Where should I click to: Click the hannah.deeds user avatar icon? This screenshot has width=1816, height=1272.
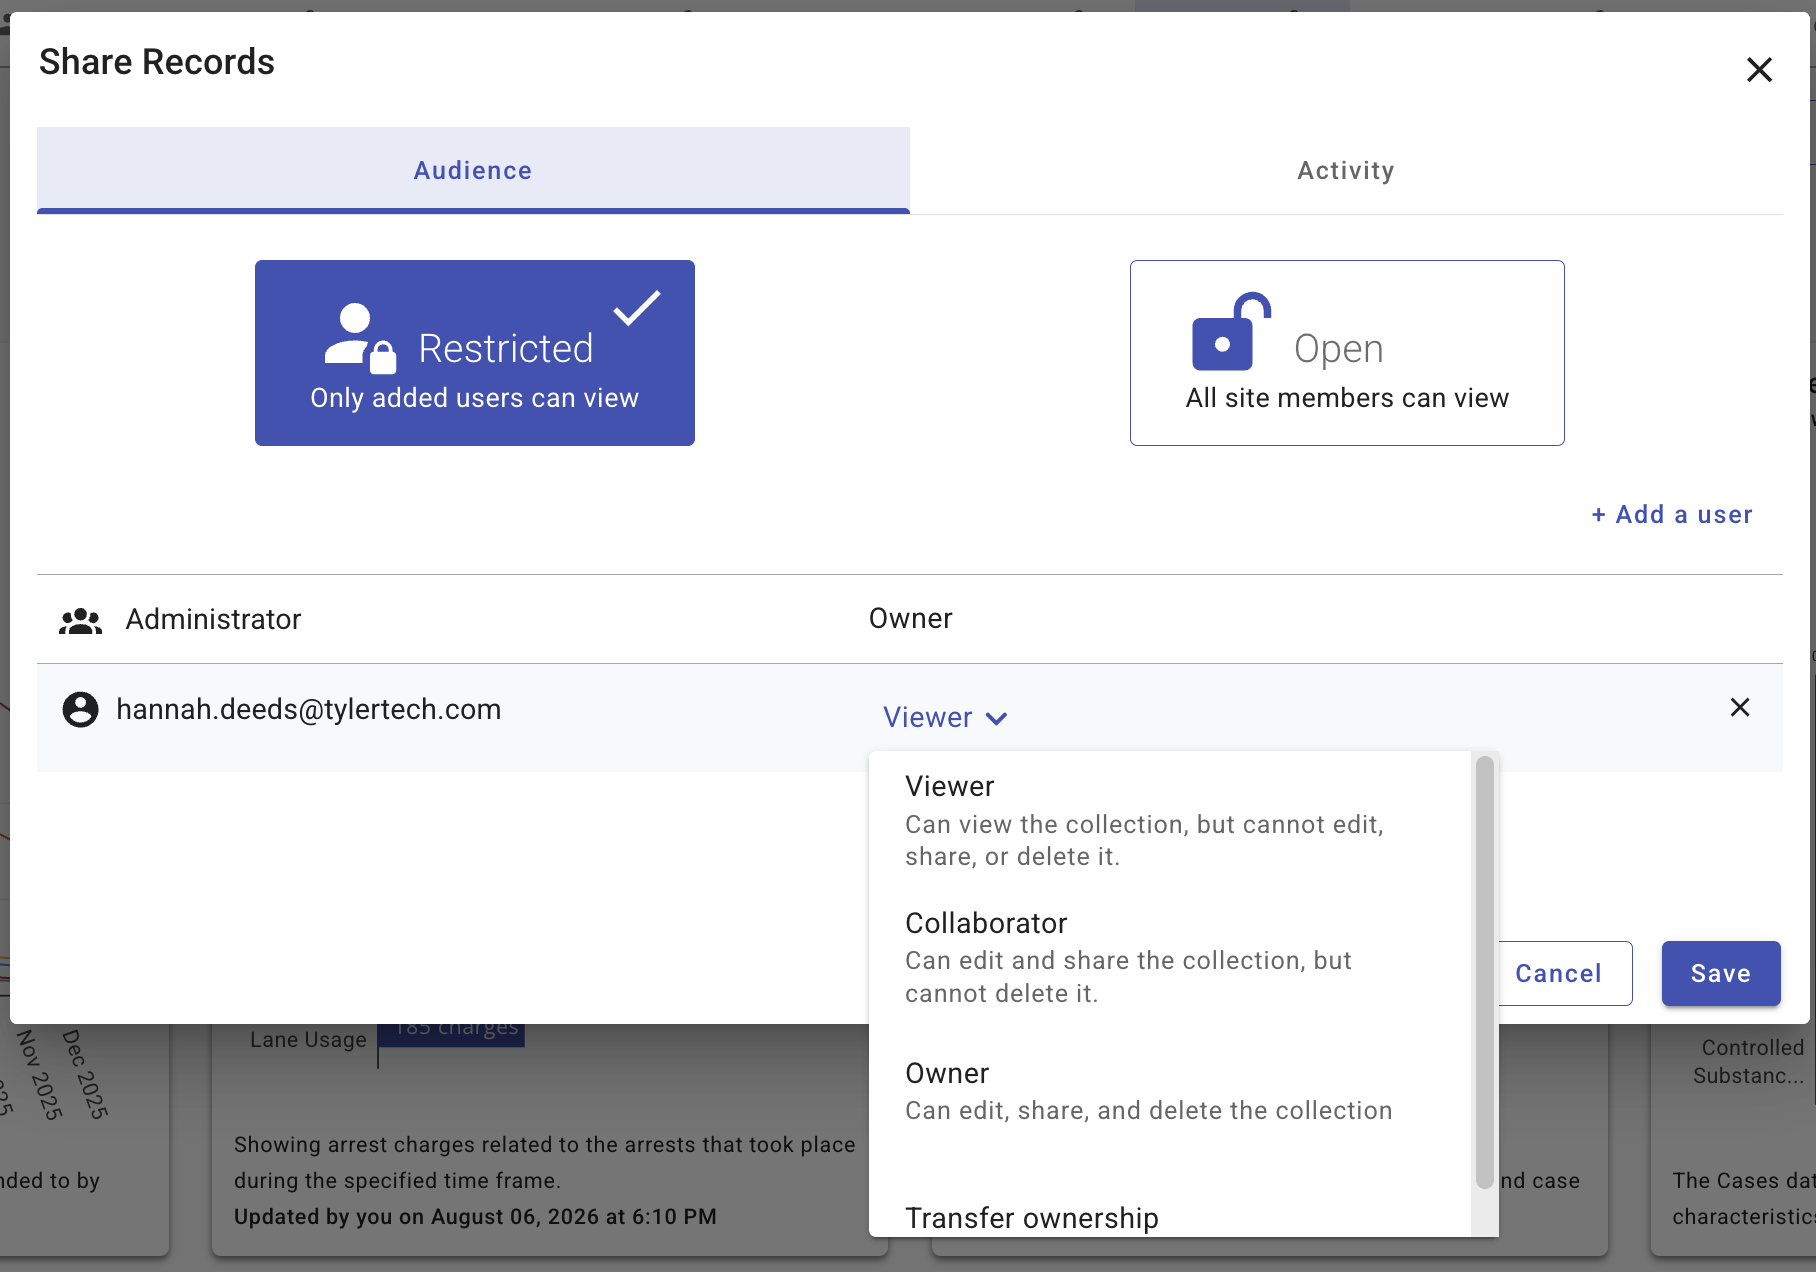(x=81, y=710)
